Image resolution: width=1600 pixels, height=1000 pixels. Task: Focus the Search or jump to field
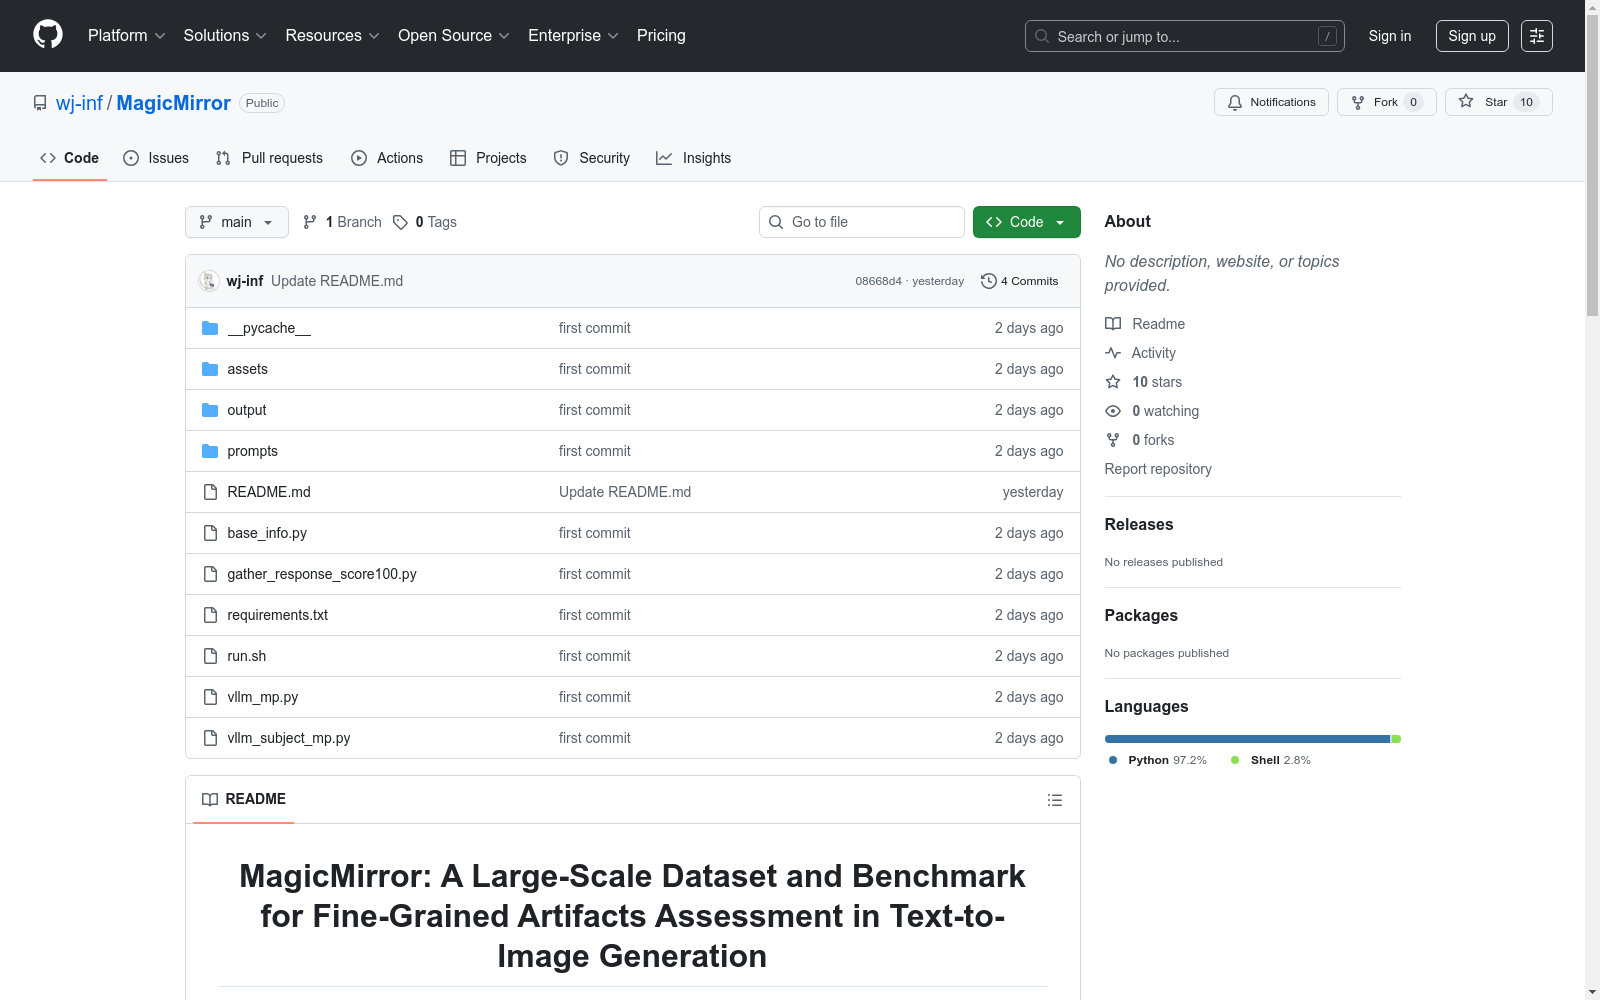coord(1185,36)
